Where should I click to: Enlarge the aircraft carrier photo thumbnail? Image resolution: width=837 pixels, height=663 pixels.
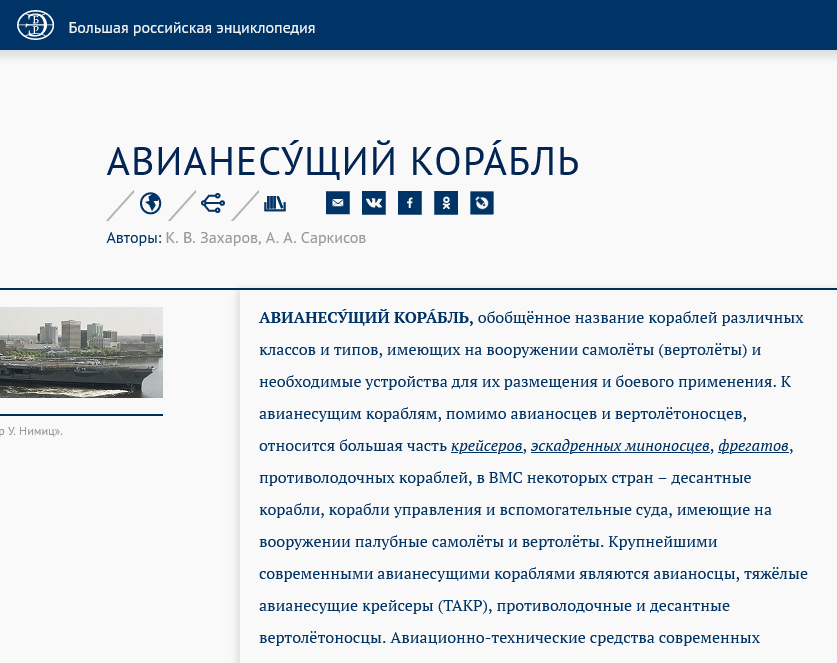pyautogui.click(x=81, y=352)
